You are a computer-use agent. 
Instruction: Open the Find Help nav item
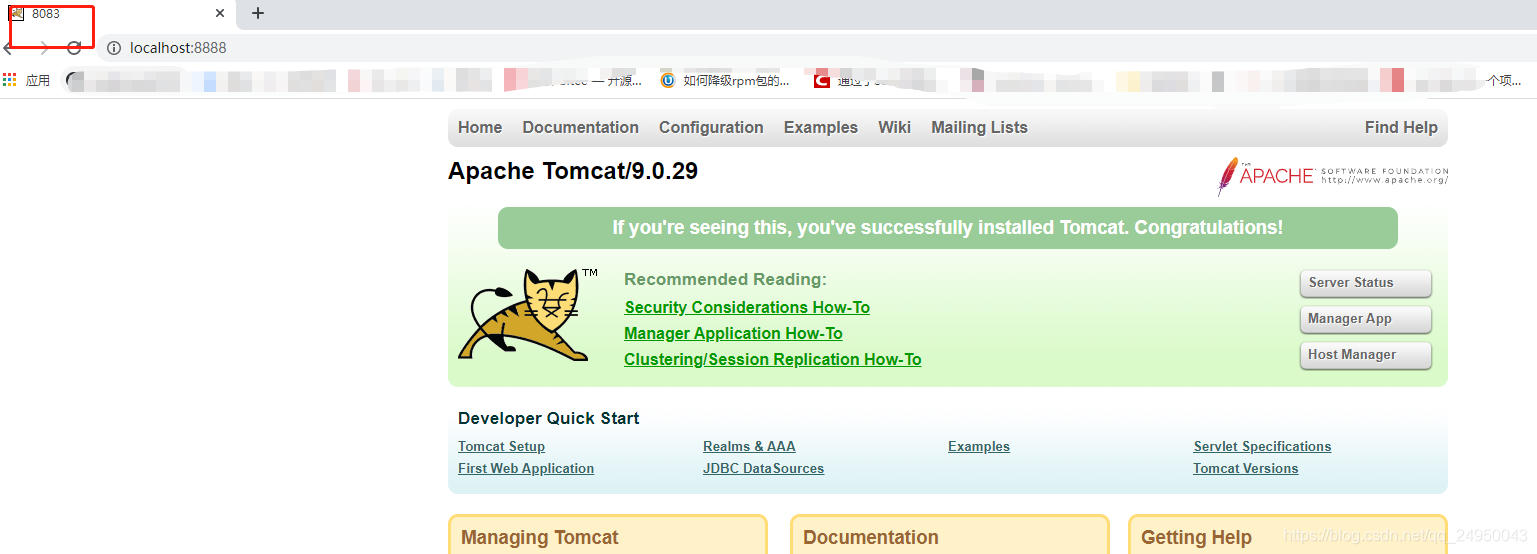tap(1401, 127)
